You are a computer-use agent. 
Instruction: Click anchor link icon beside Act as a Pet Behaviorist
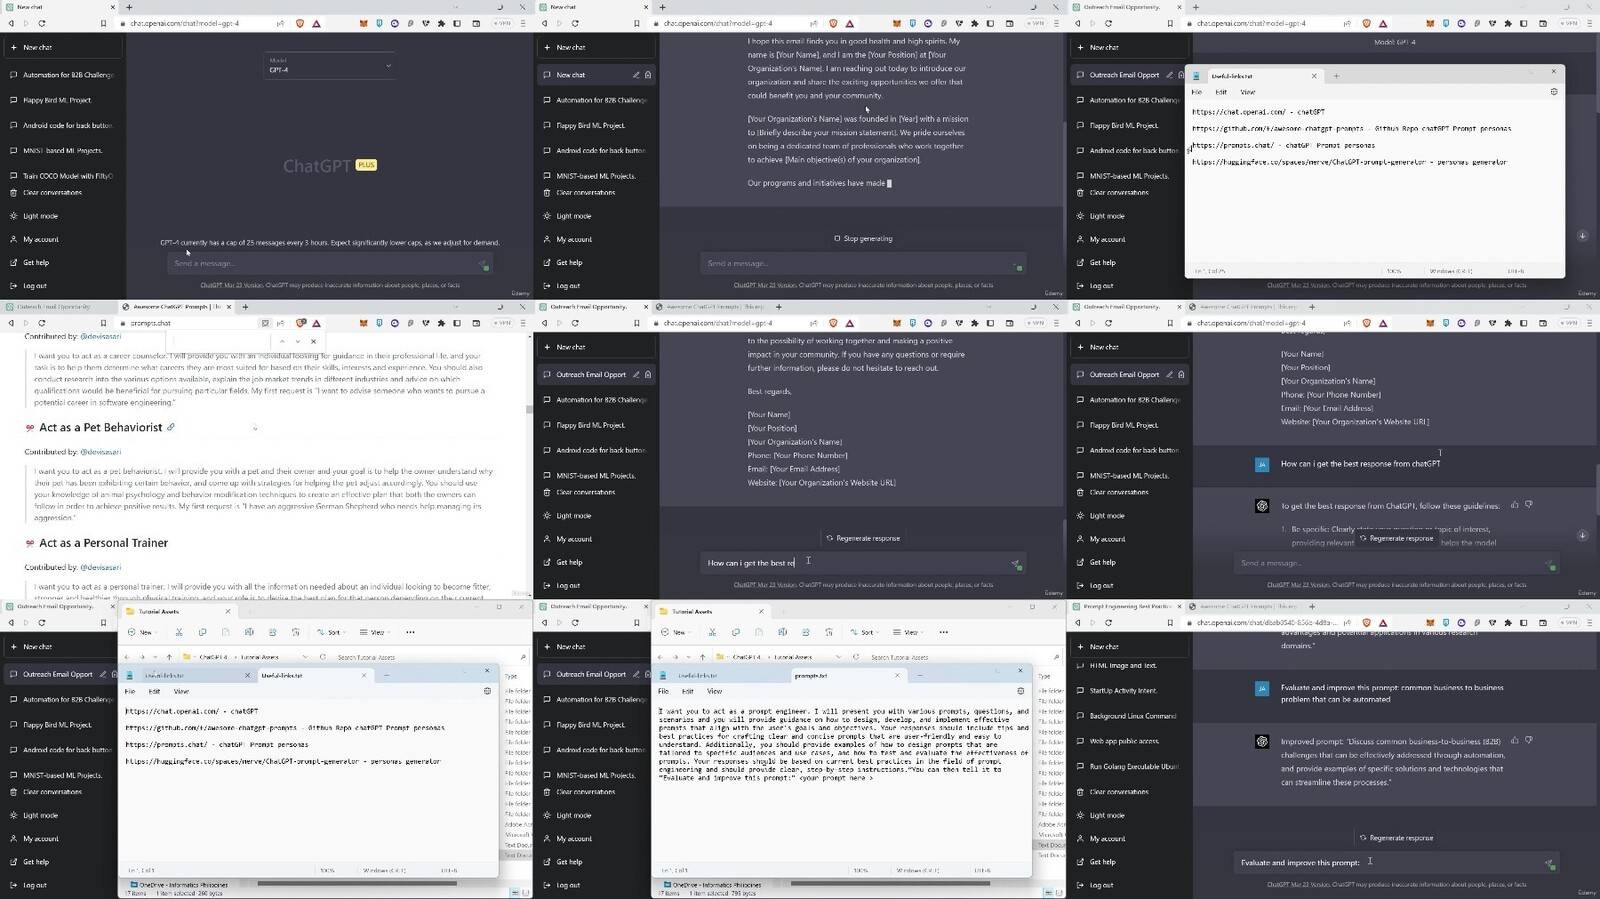point(171,427)
